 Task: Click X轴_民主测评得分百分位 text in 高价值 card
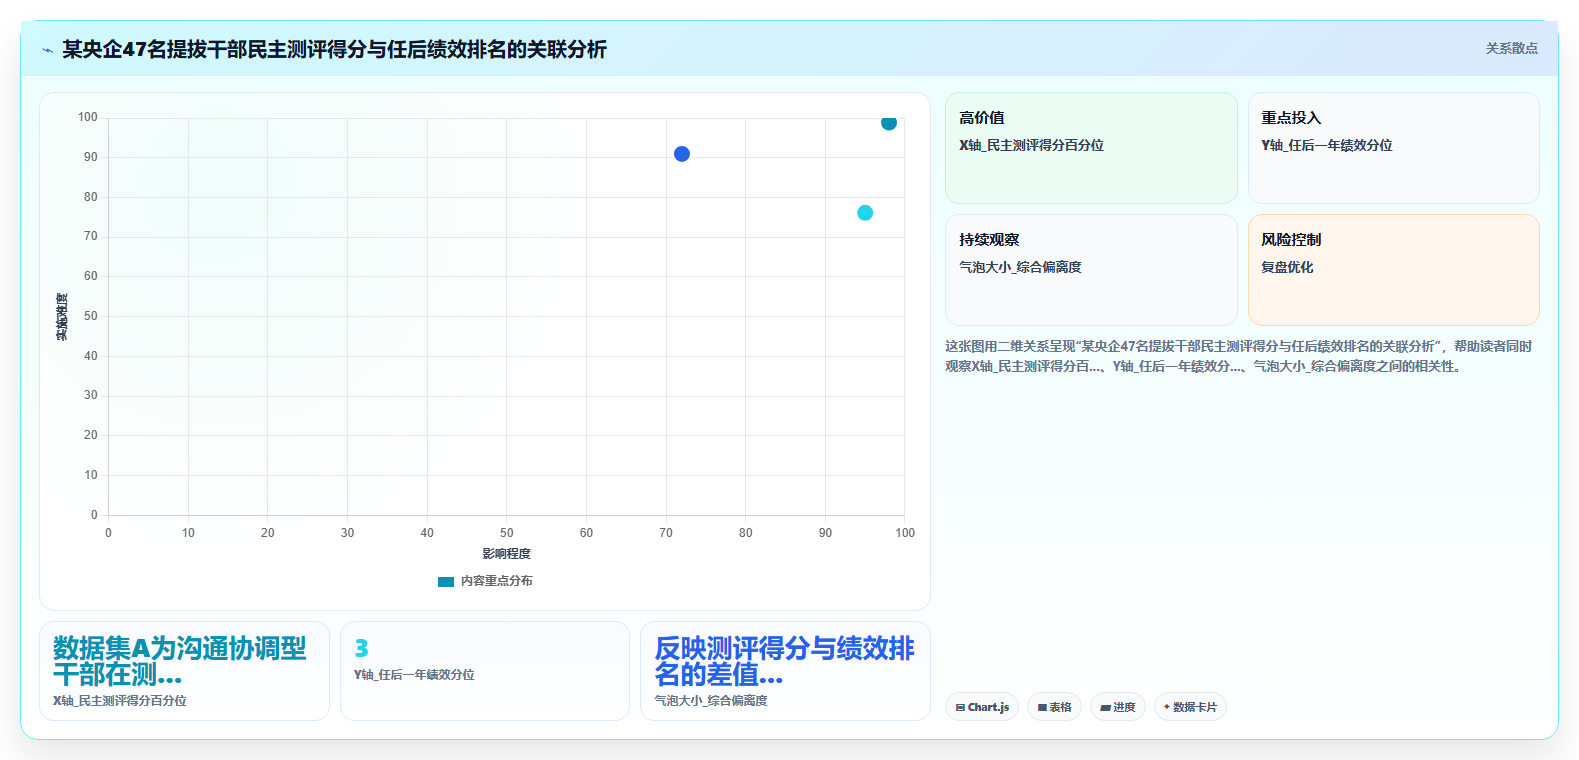tap(1031, 145)
